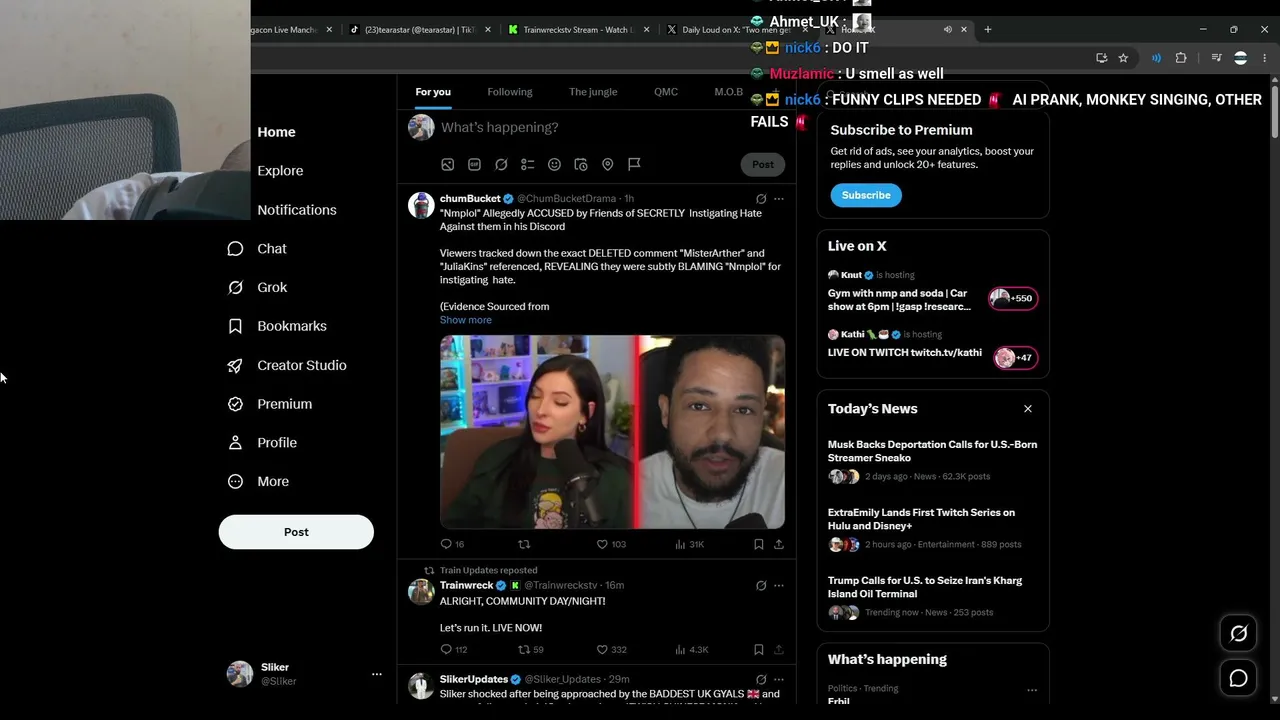
Task: Switch to the tearastar TikTok browser tab
Action: [x=420, y=30]
